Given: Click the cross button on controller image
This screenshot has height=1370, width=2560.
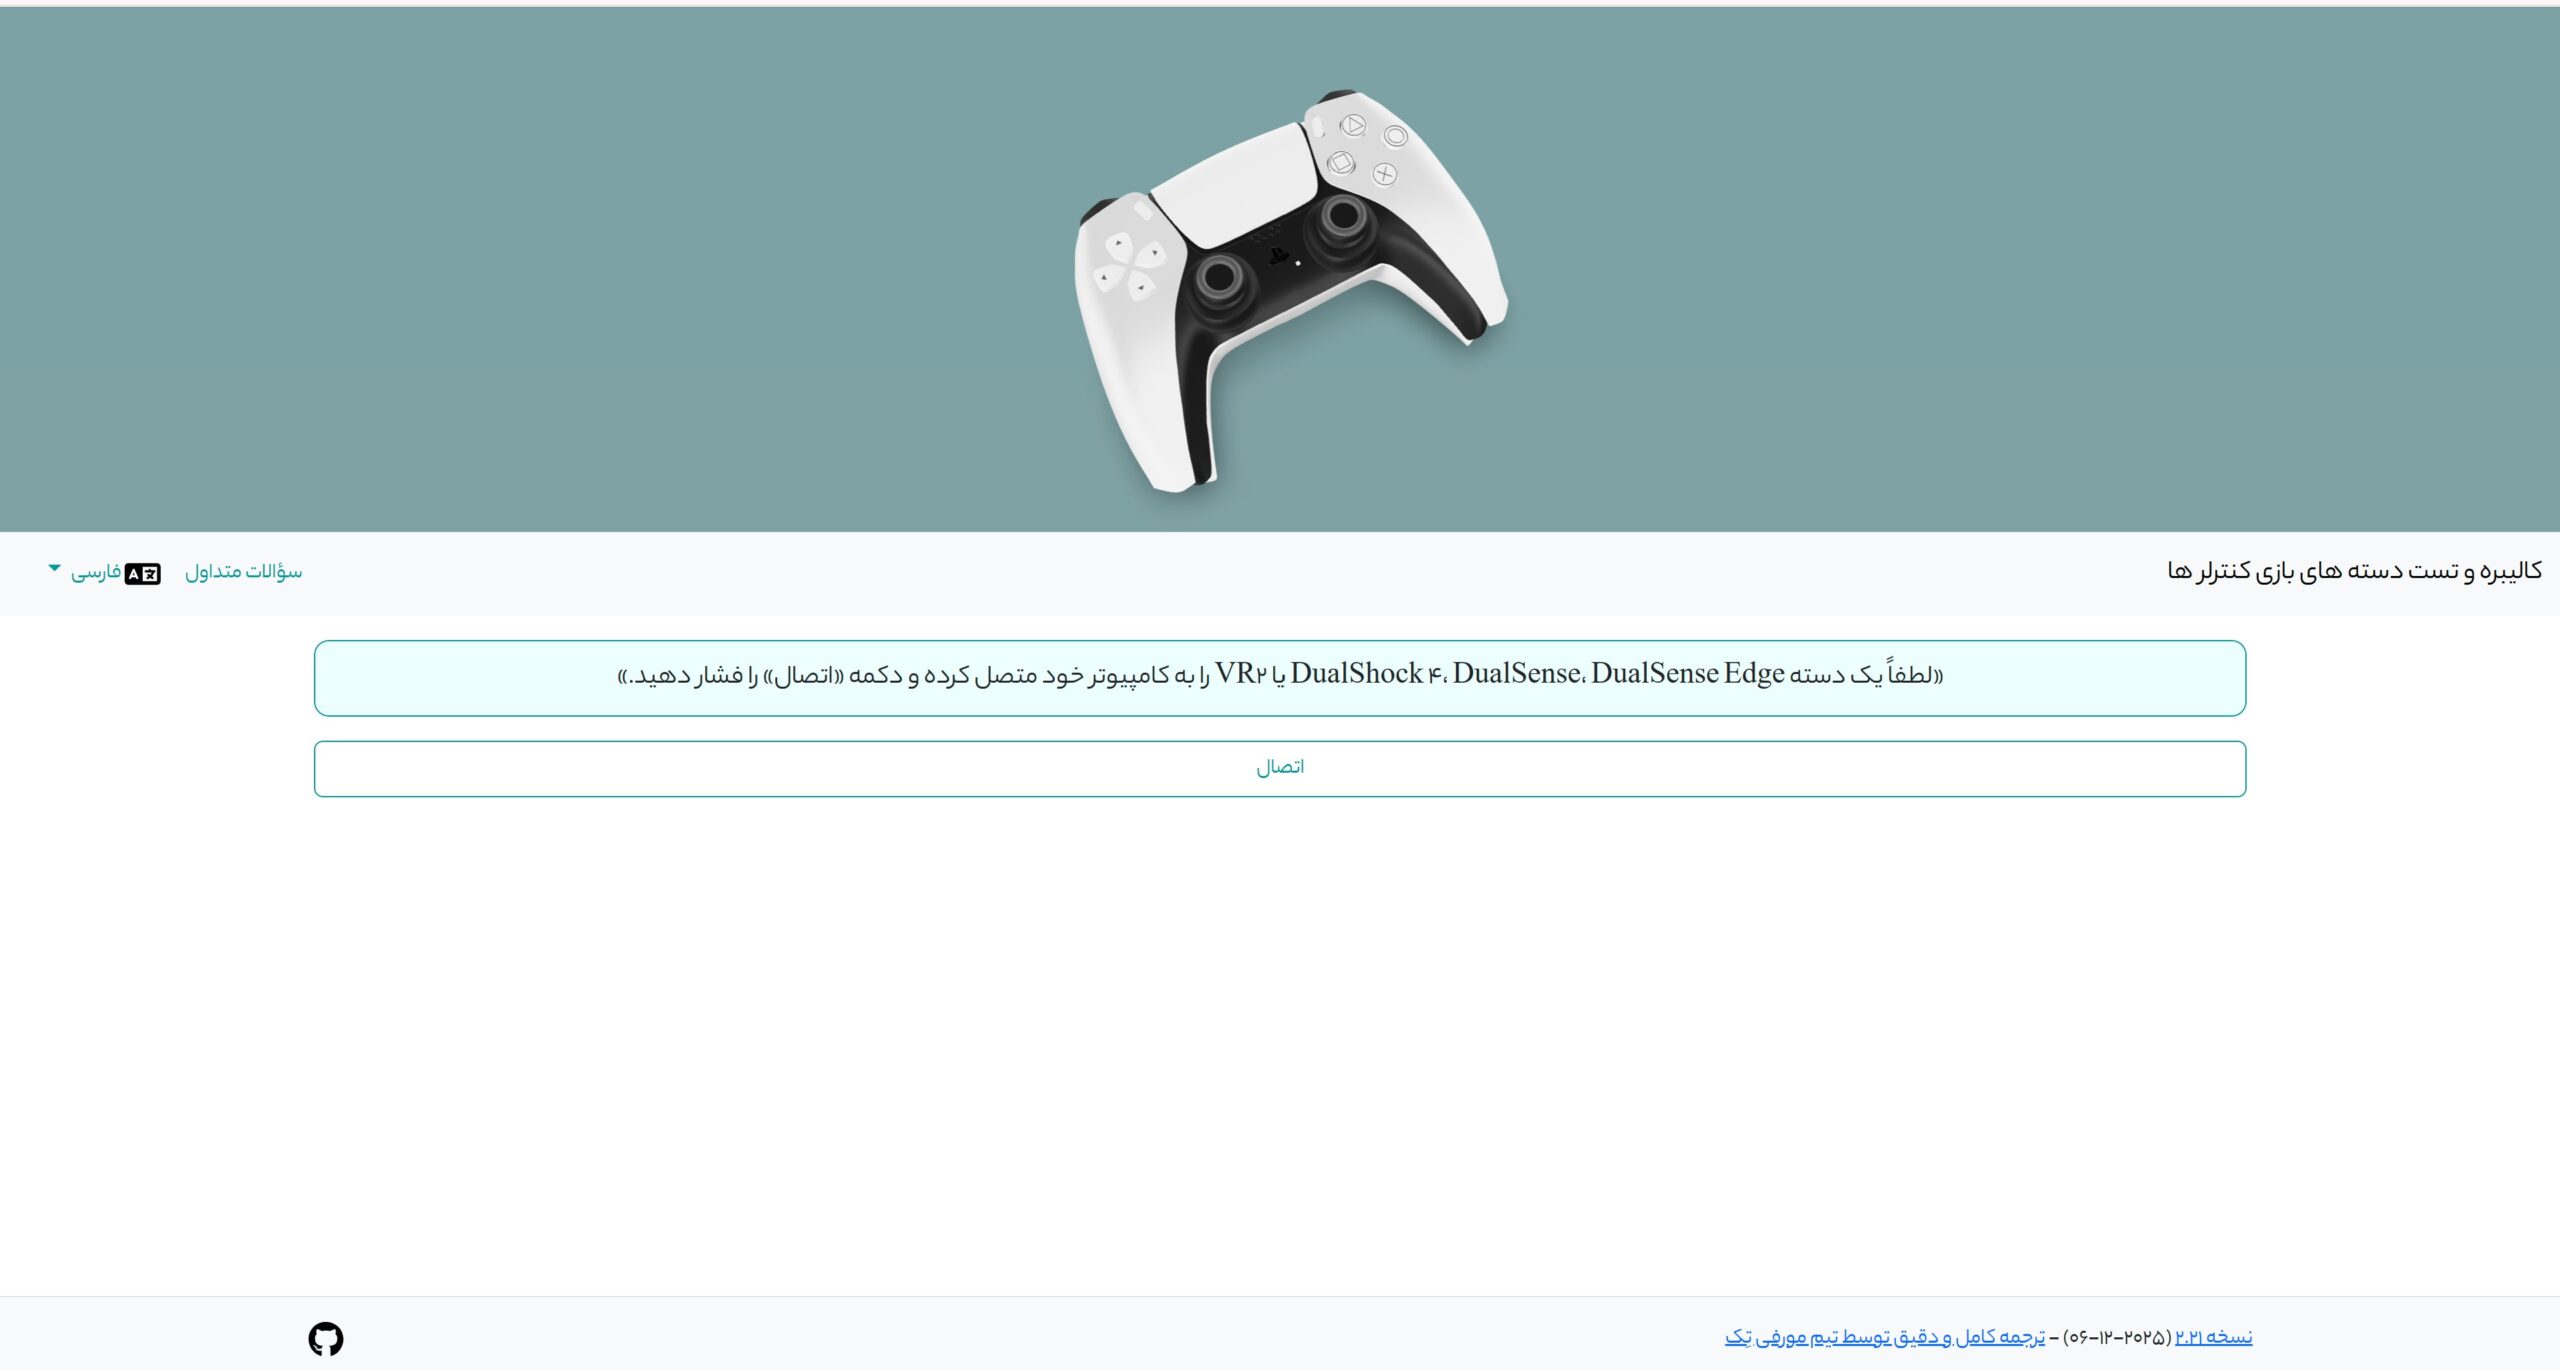Looking at the screenshot, I should pyautogui.click(x=1384, y=174).
